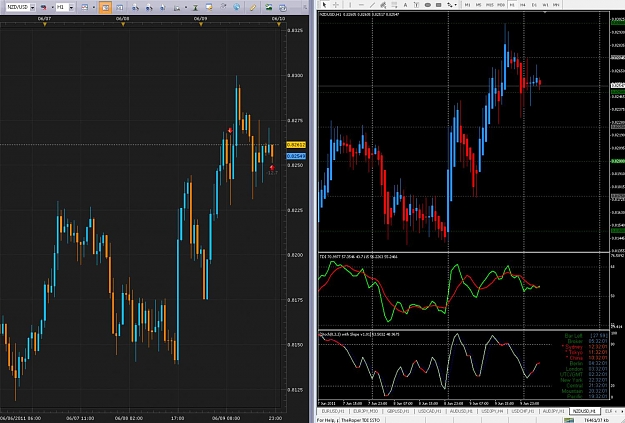This screenshot has width=625, height=423.
Task: Select the text 'A' tool
Action: pyautogui.click(x=405, y=5)
